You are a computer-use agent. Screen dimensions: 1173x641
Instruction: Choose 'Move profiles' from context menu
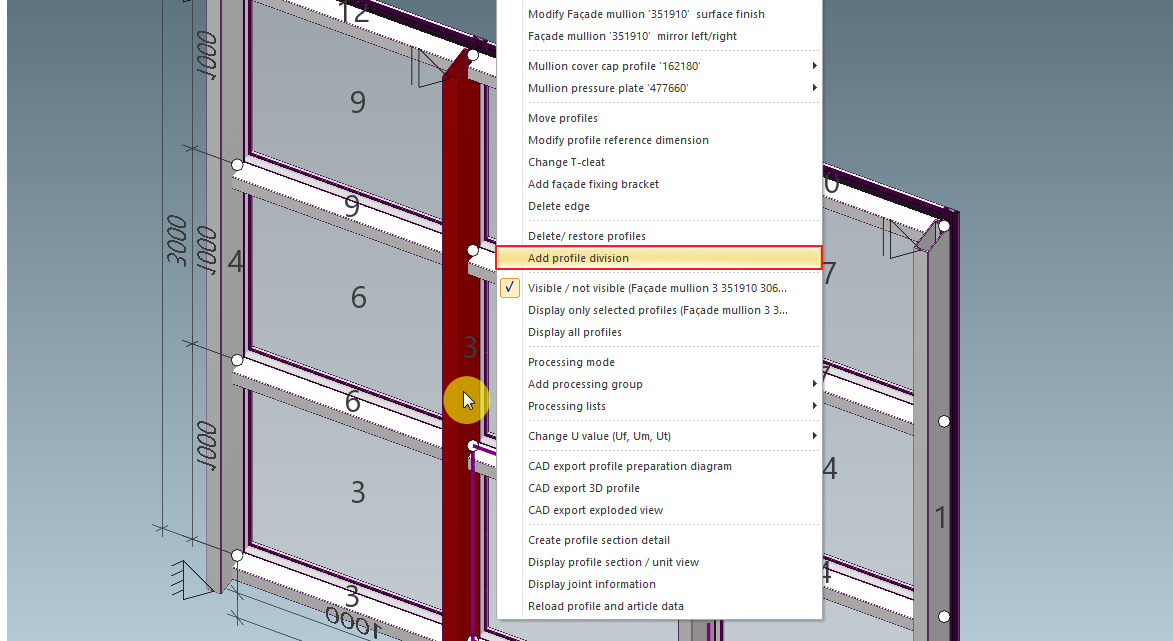pyautogui.click(x=562, y=118)
